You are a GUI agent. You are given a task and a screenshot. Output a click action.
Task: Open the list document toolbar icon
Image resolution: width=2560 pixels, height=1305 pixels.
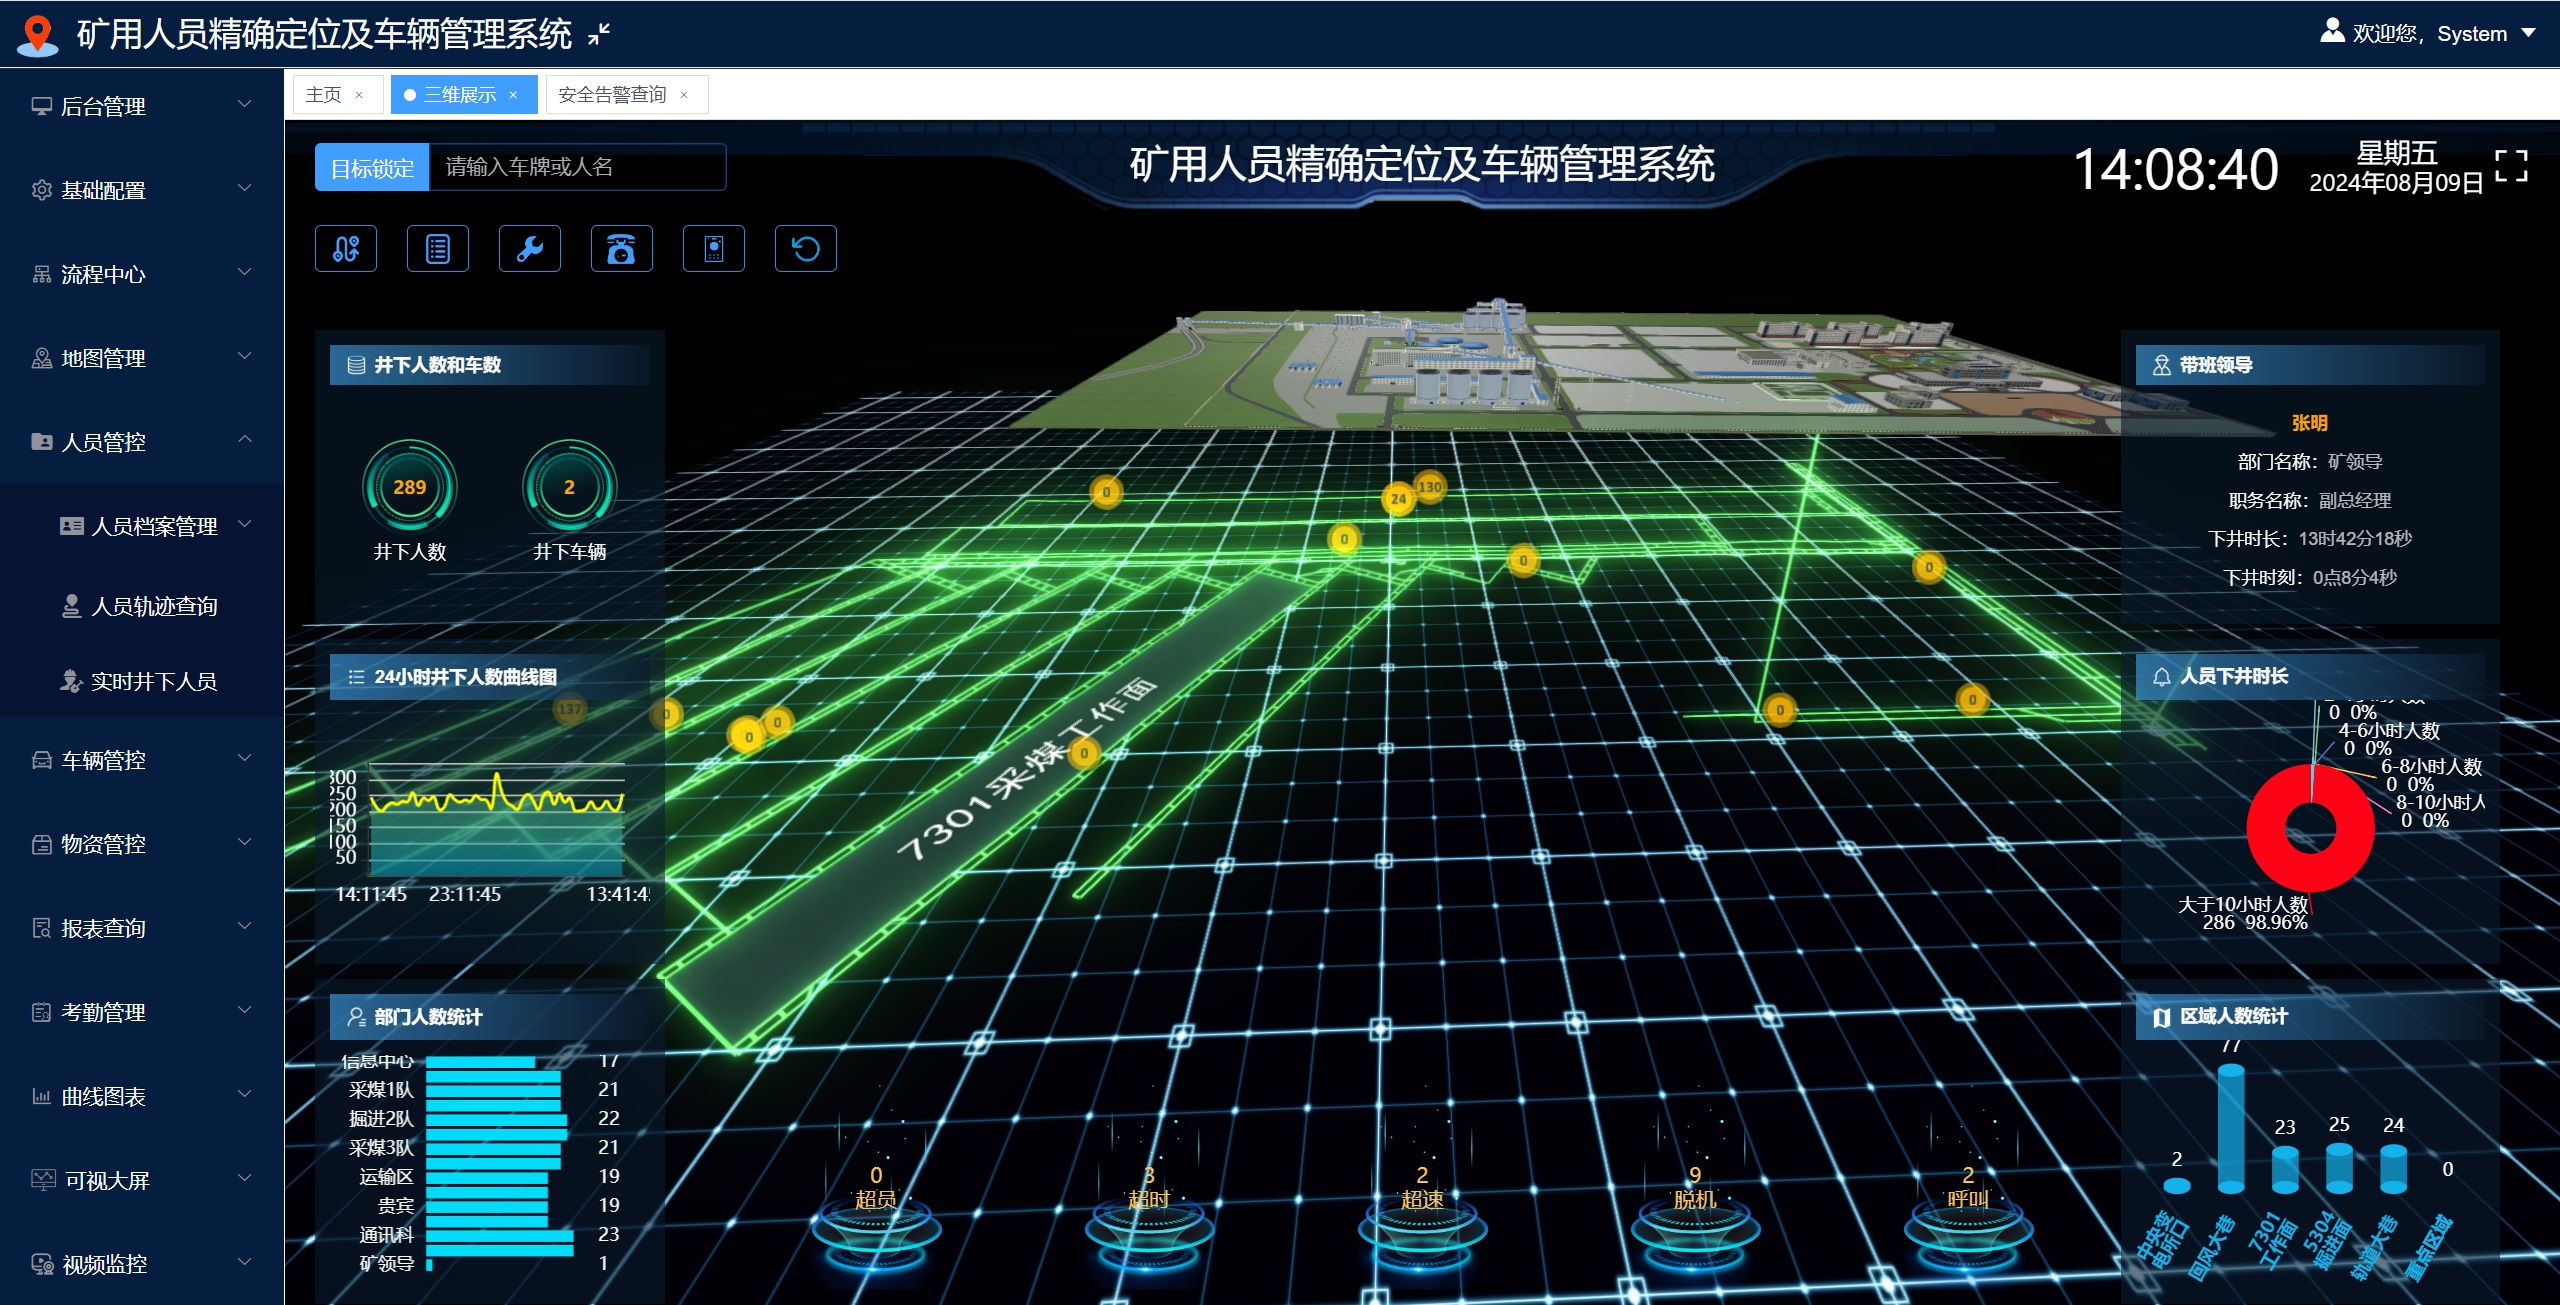pos(438,248)
